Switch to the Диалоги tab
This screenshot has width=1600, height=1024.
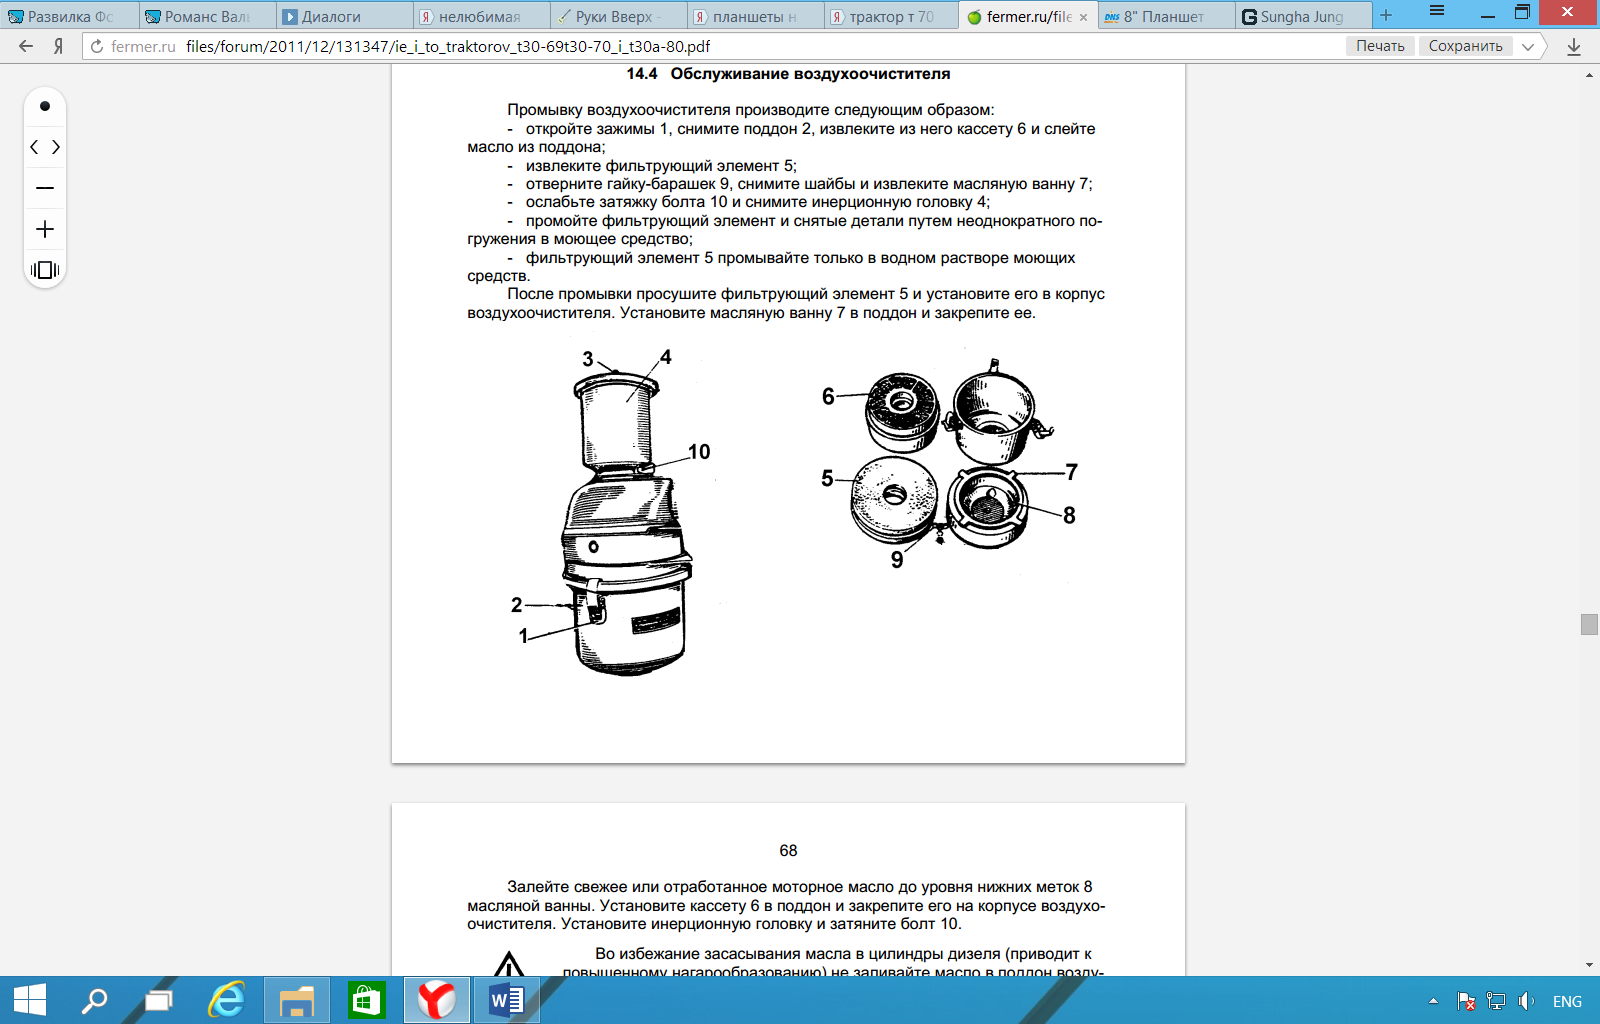tap(343, 16)
